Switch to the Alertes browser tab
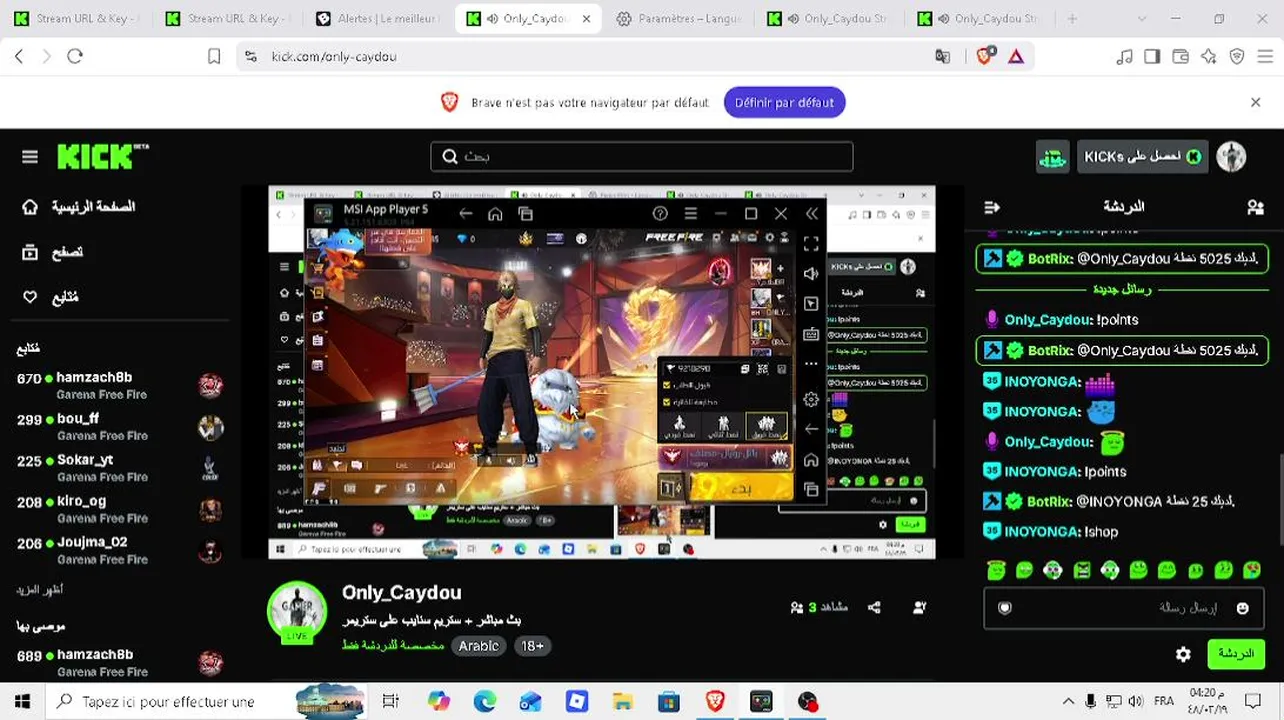The image size is (1284, 720). (x=378, y=19)
